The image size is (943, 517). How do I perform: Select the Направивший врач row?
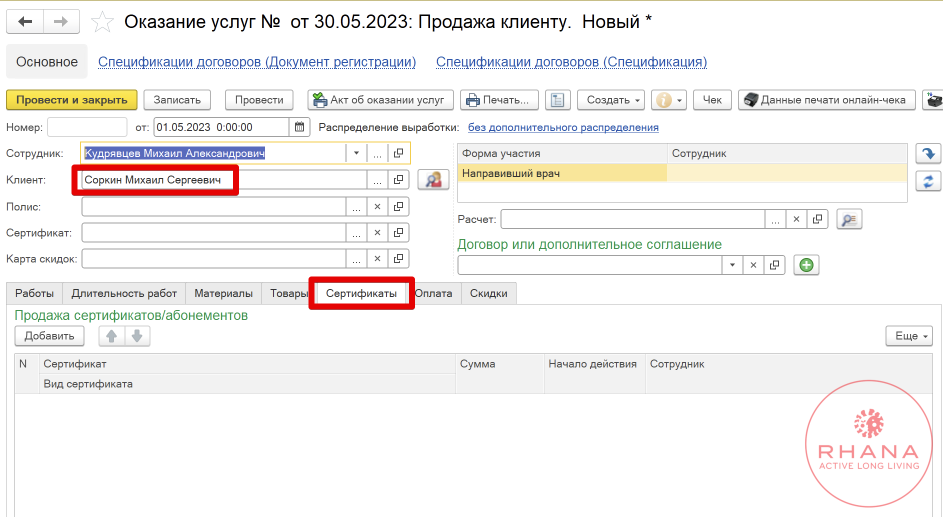[x=682, y=173]
